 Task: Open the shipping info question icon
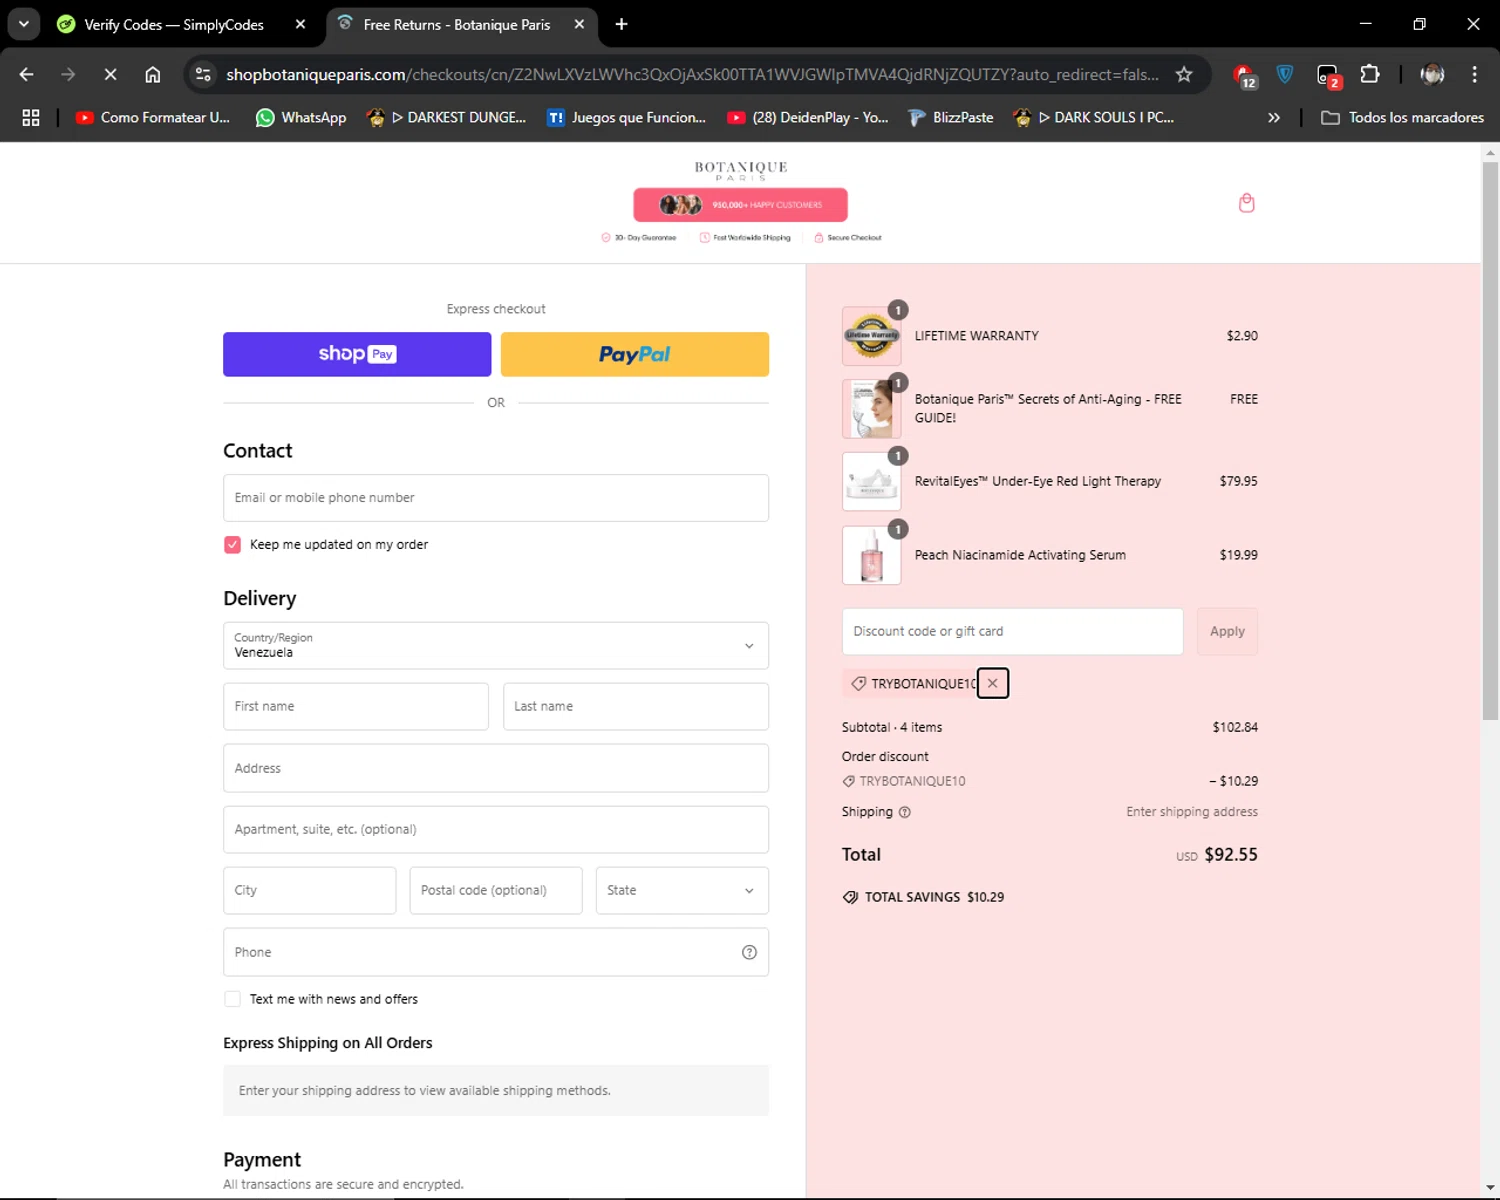coord(905,812)
